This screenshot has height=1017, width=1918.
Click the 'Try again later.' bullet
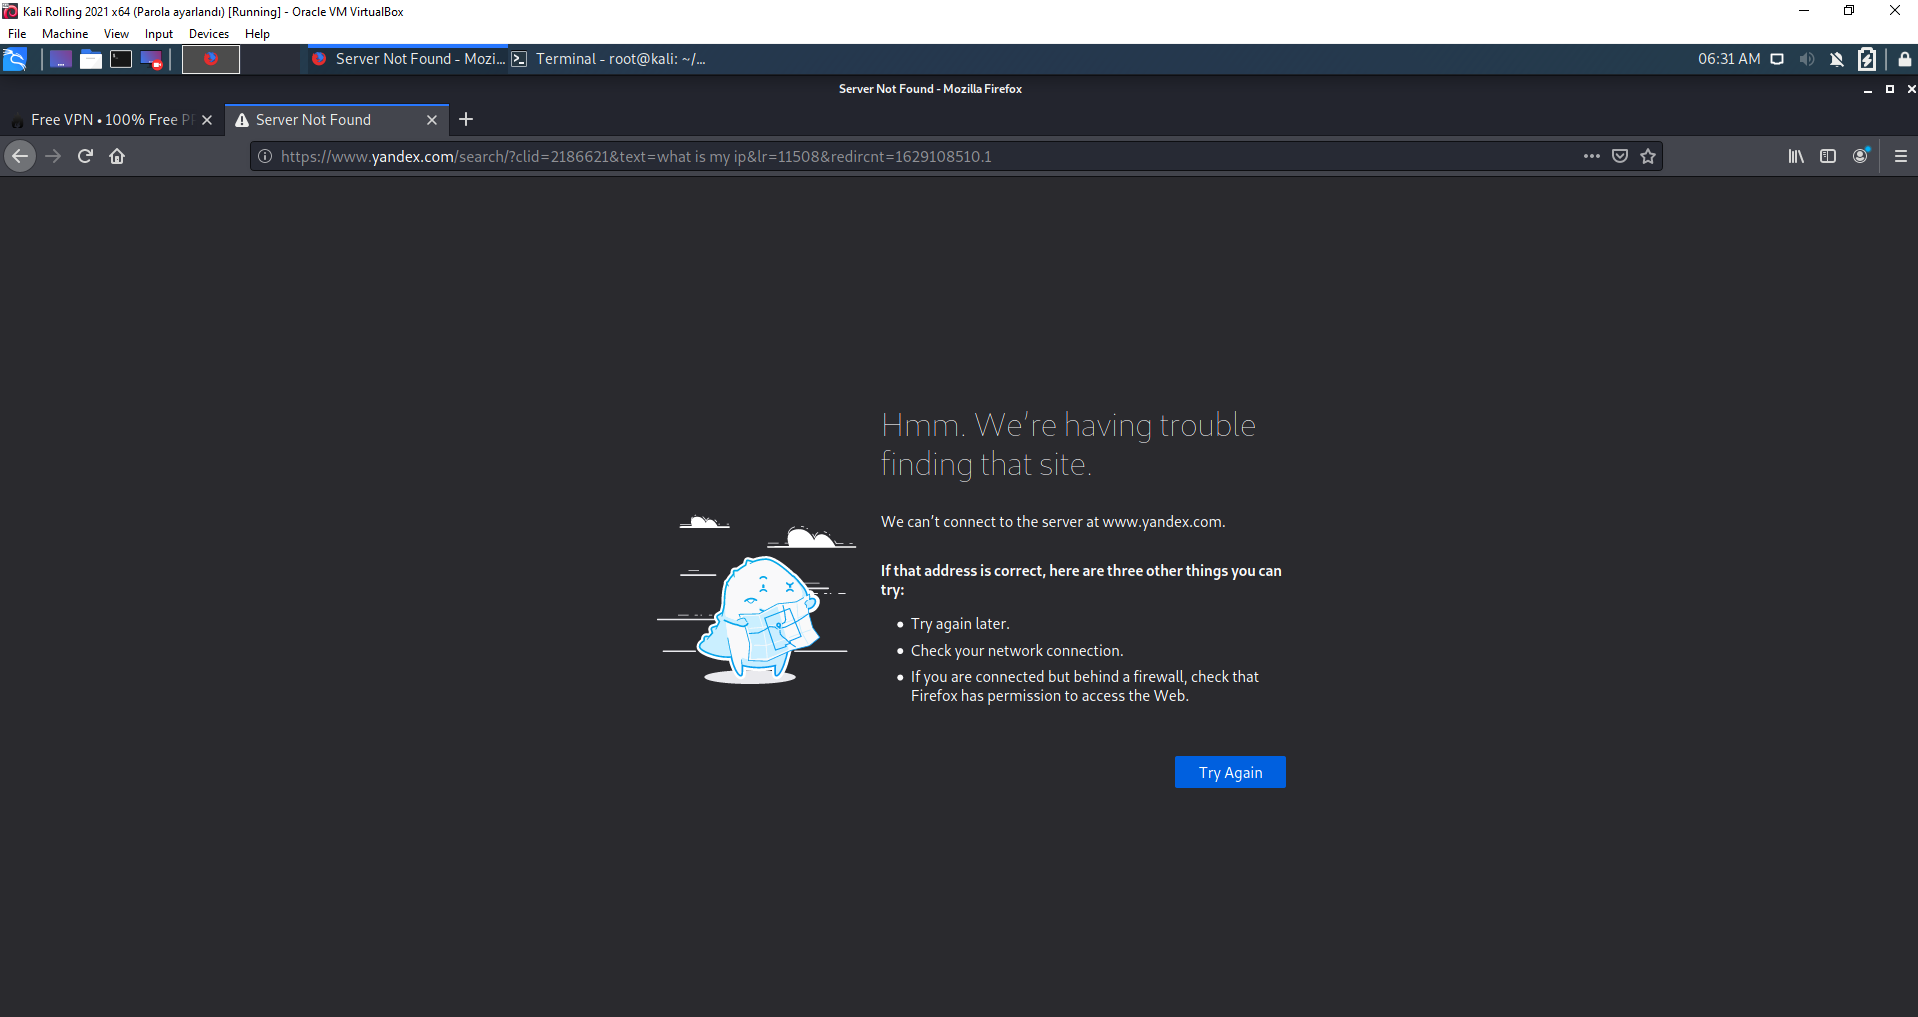point(960,624)
